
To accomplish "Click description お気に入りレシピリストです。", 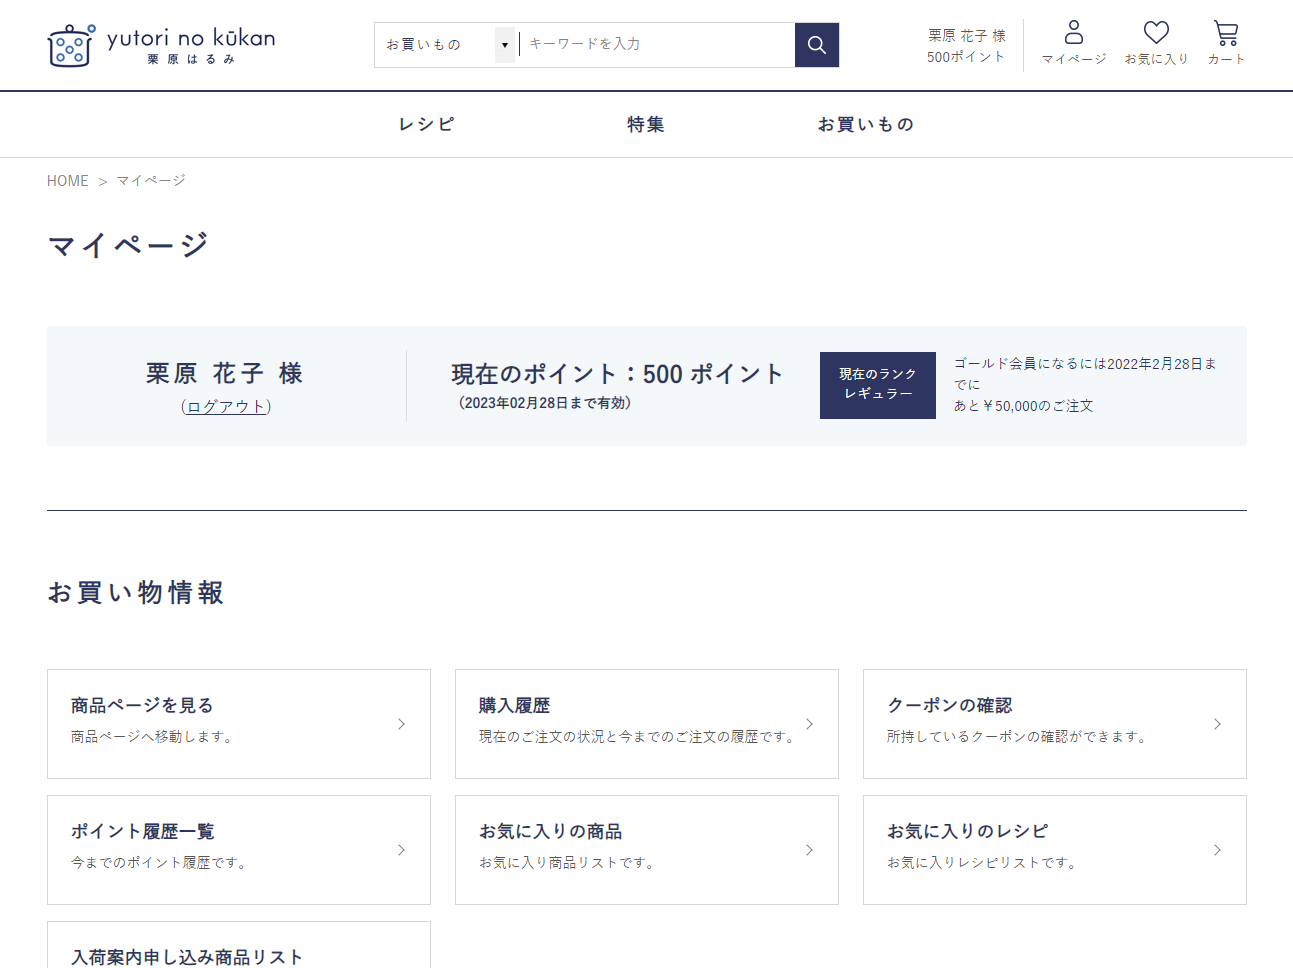I will tap(984, 863).
